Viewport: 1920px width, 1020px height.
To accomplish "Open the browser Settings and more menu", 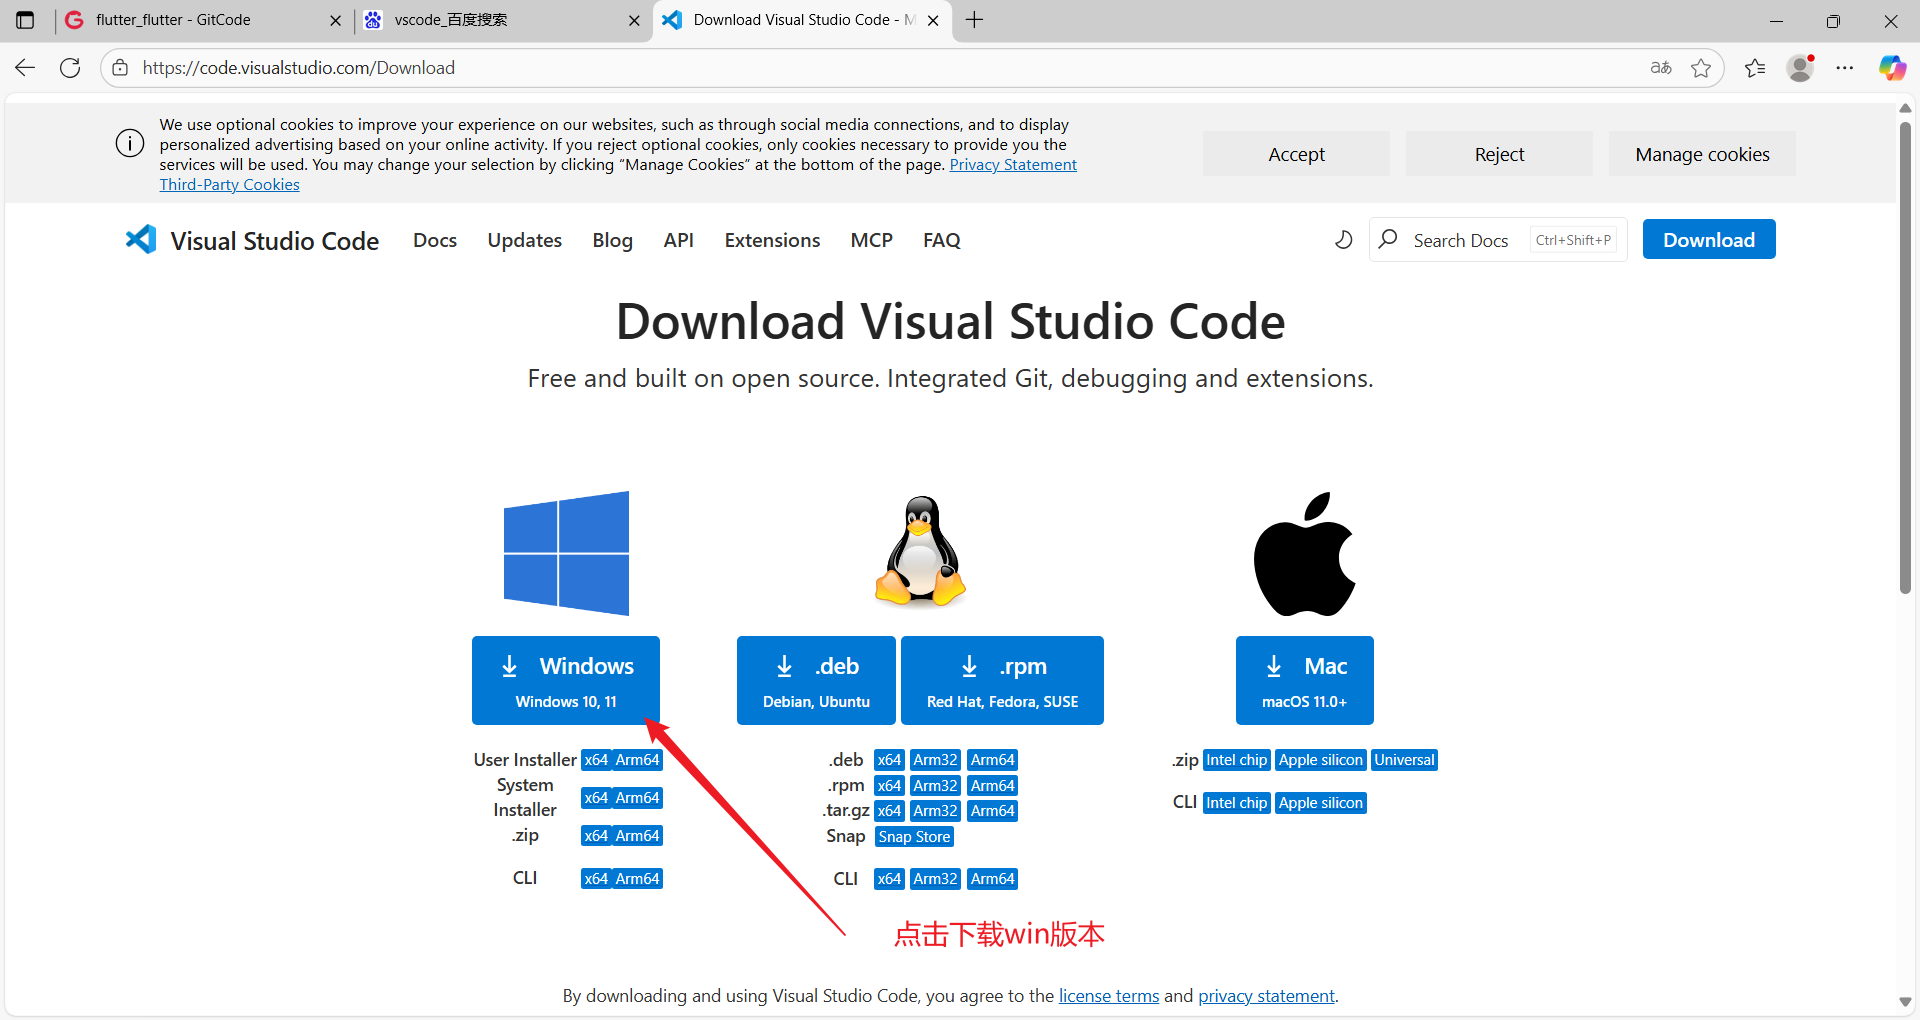I will (1845, 68).
